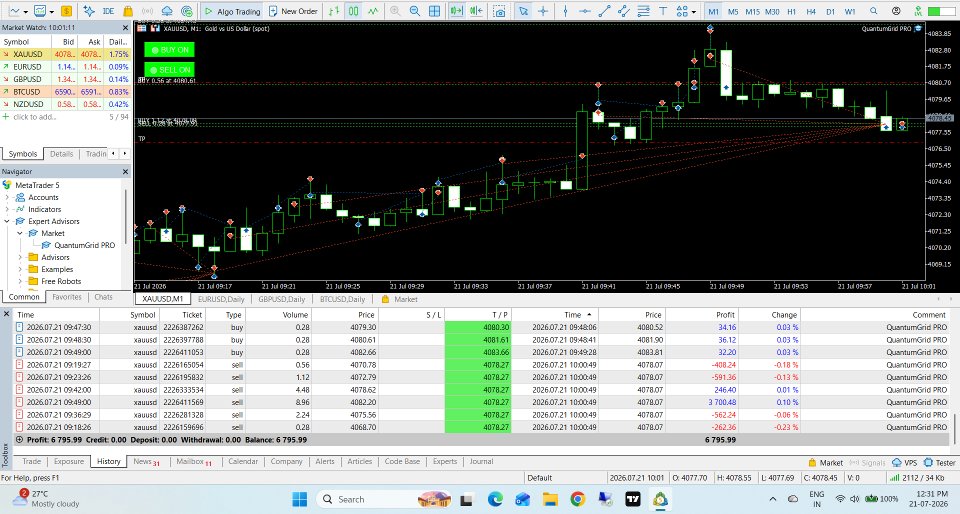
Task: Open the depth of market dollar icon
Action: pyautogui.click(x=66, y=11)
